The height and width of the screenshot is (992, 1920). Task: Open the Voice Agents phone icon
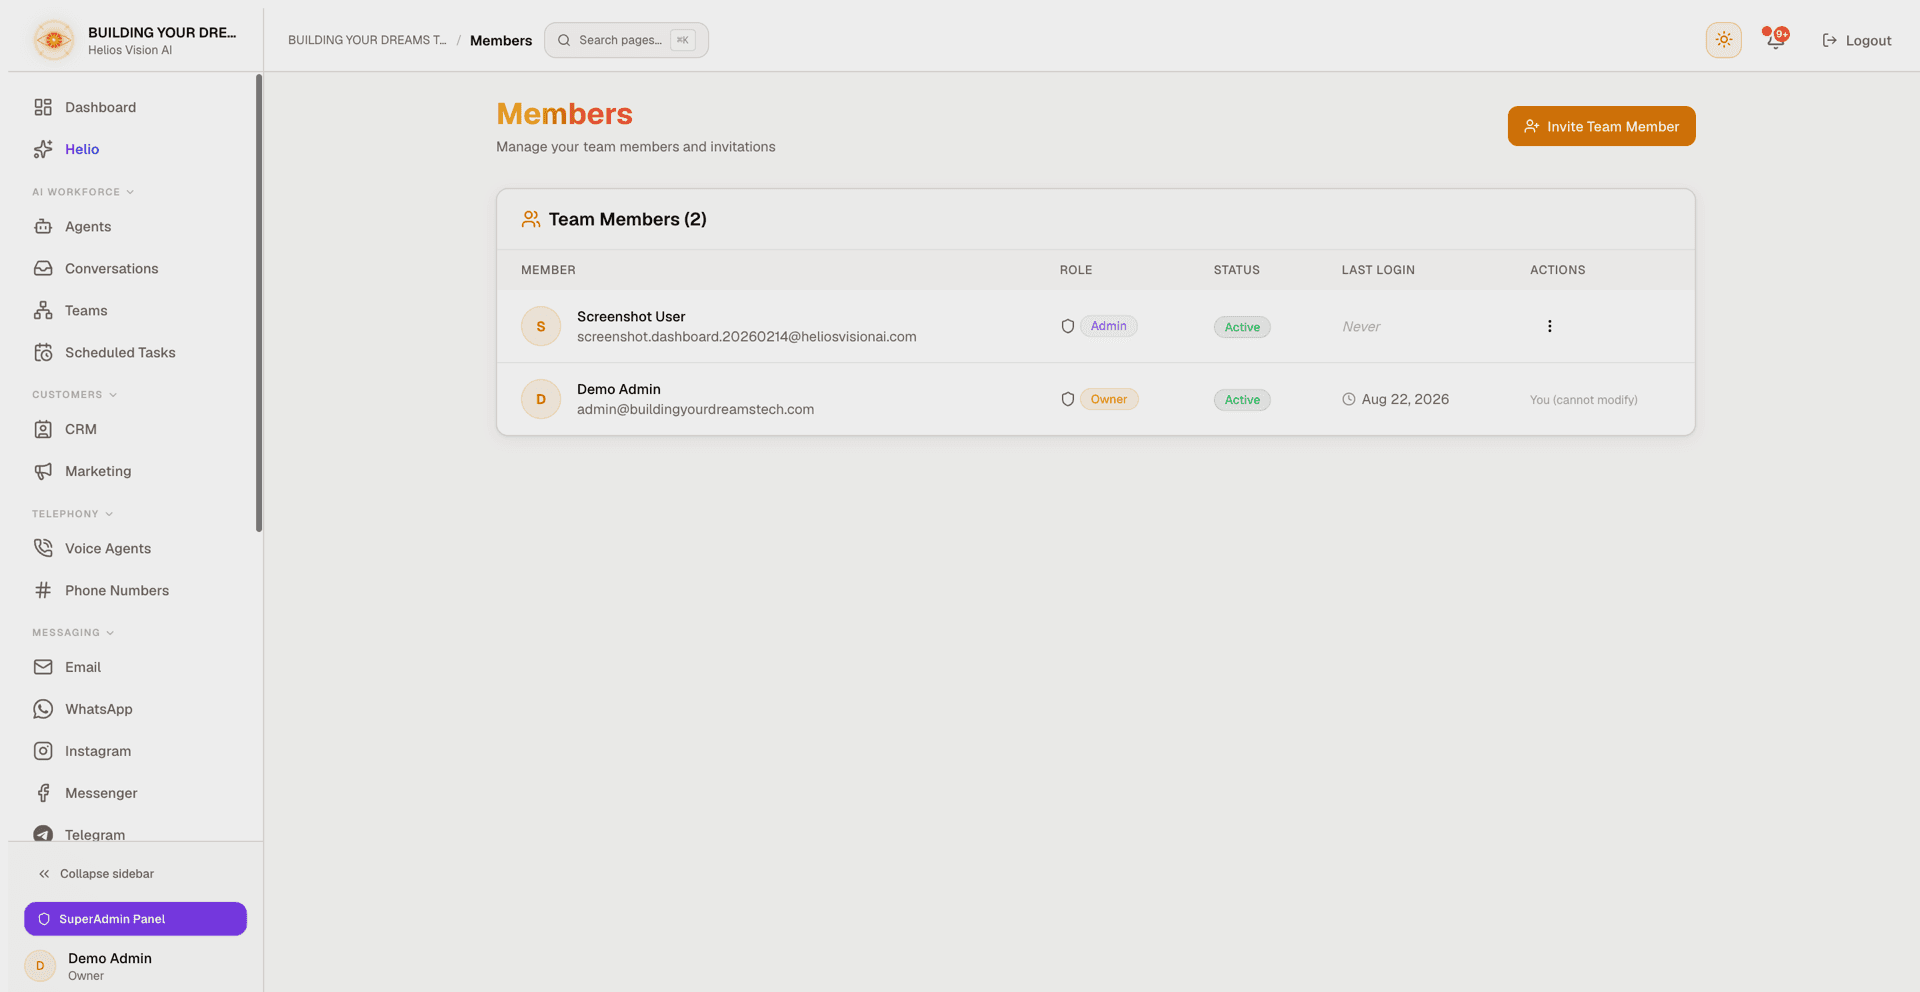tap(43, 548)
